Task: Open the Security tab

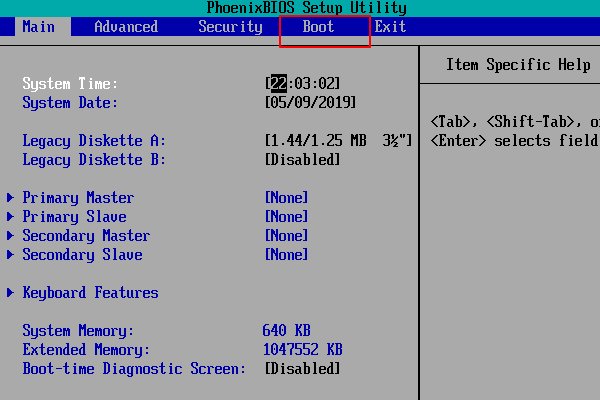Action: 230,27
